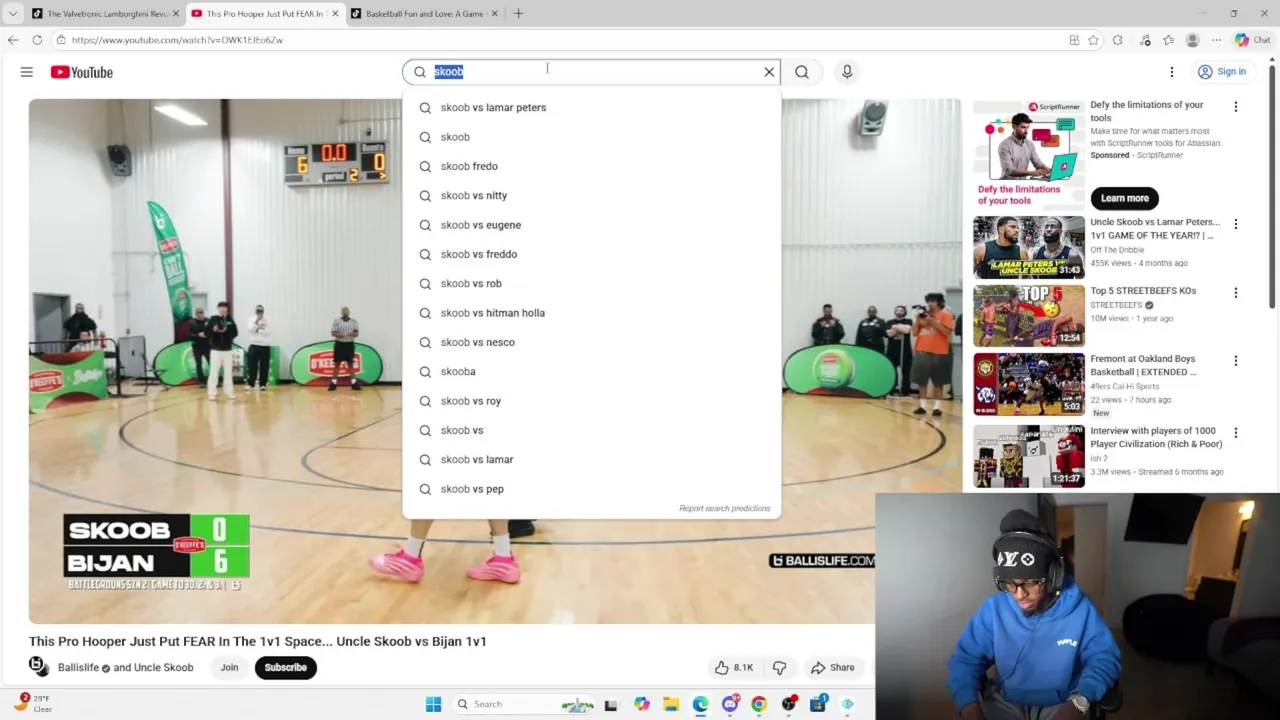
Task: Reload the page
Action: tap(37, 40)
